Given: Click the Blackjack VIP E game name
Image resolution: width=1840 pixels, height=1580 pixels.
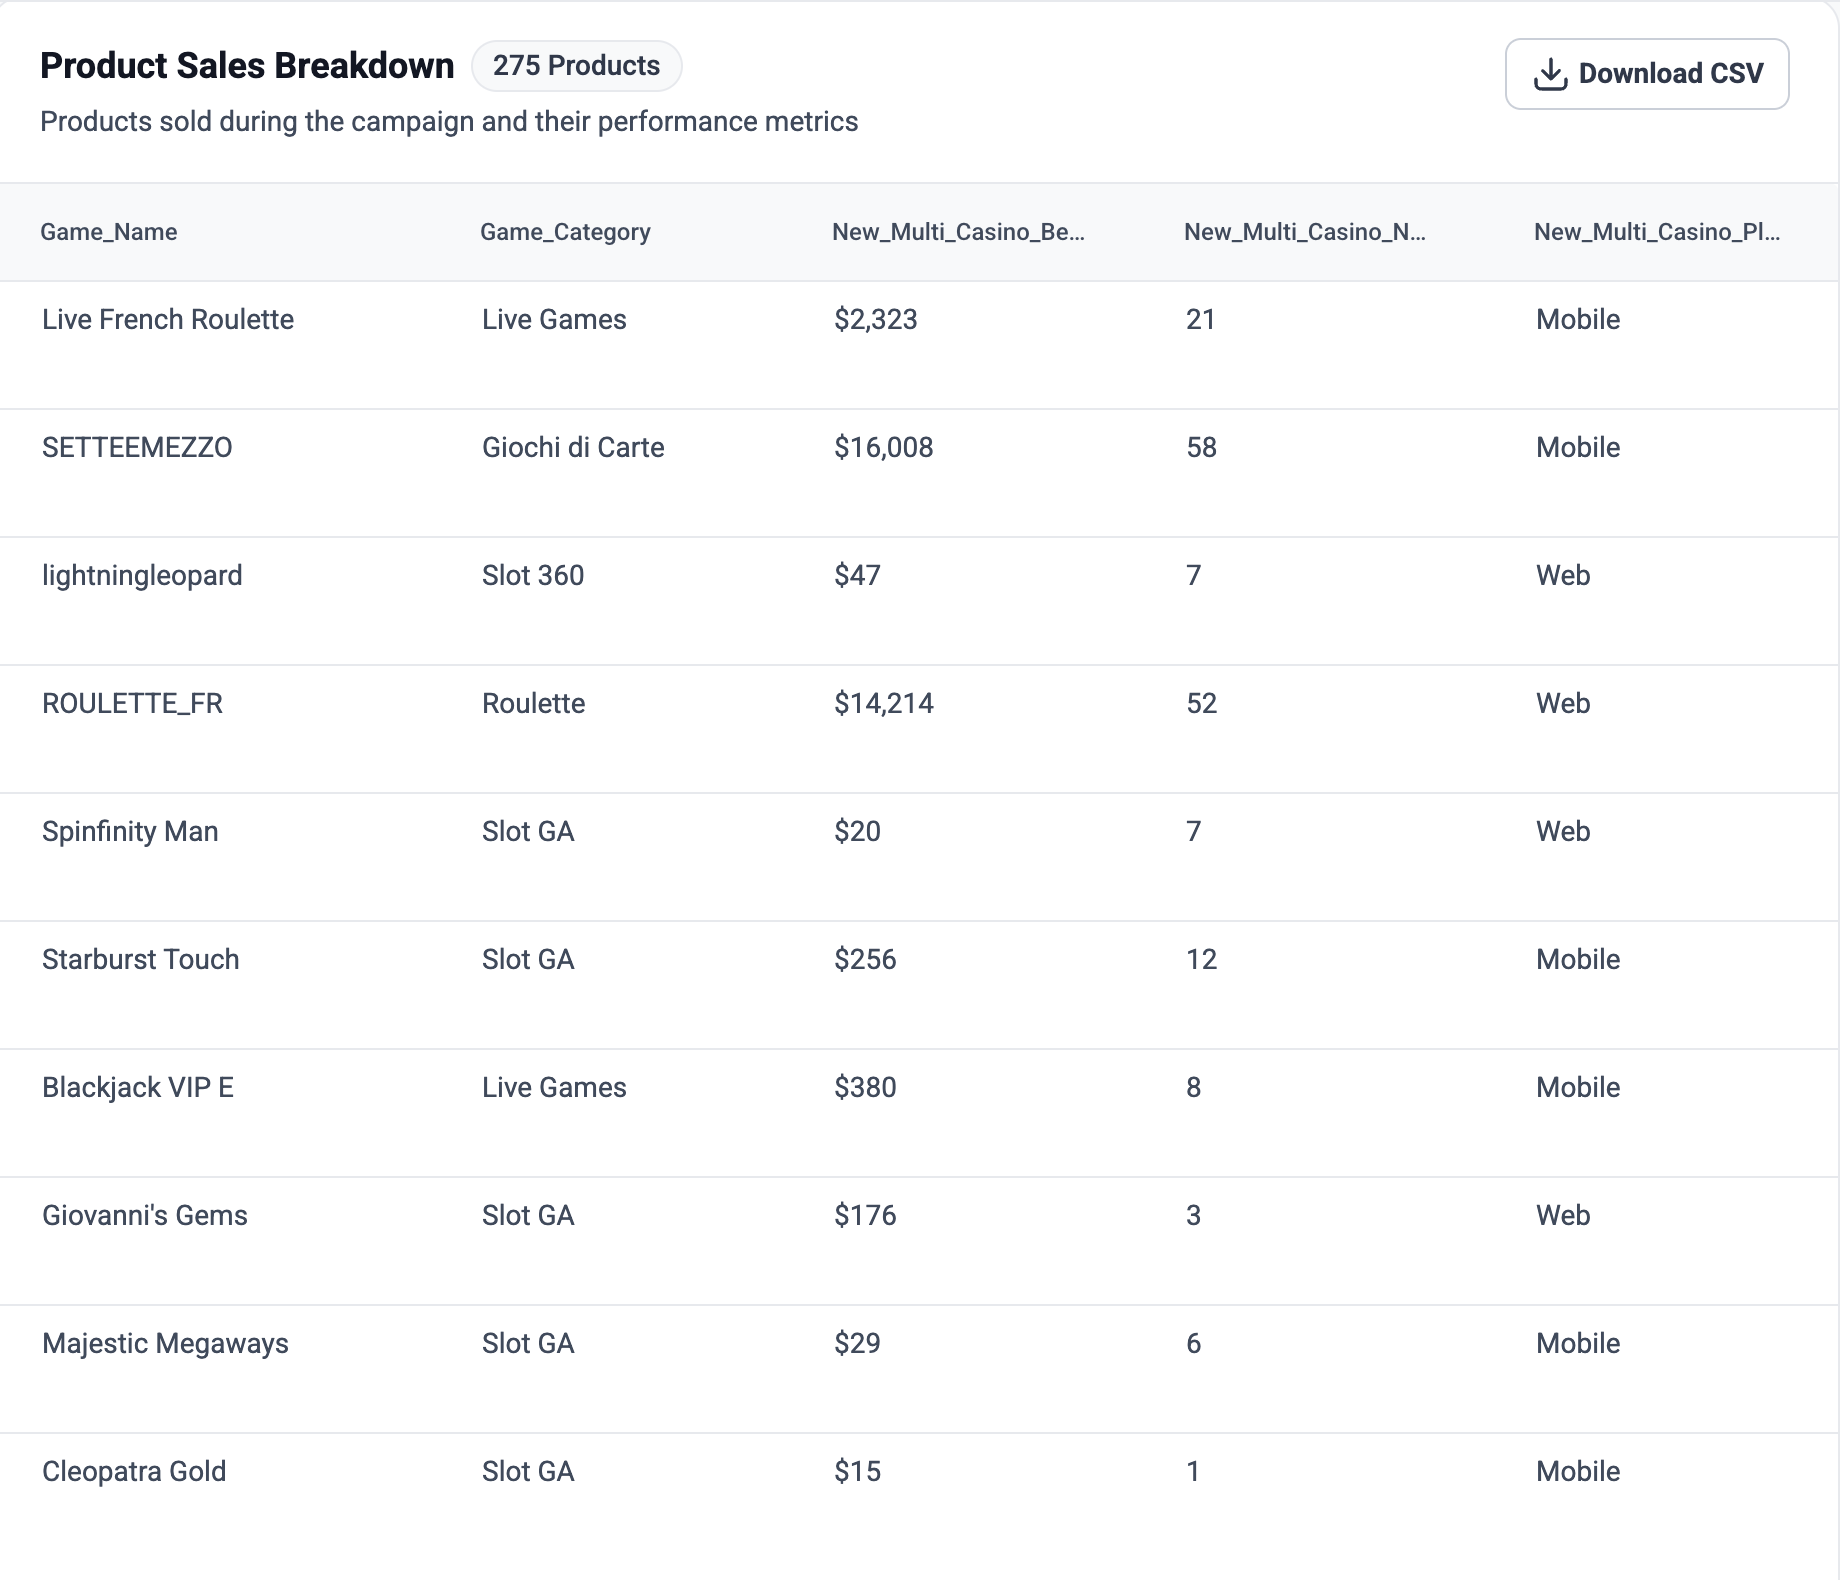Looking at the screenshot, I should pos(138,1088).
